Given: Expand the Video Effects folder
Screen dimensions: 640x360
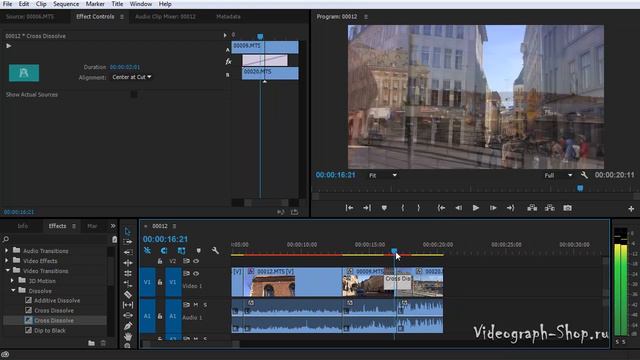Looking at the screenshot, I should (7, 261).
